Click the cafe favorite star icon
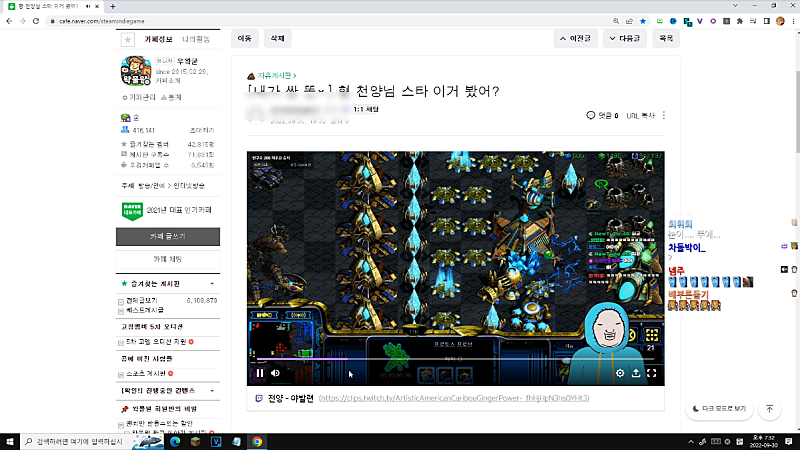 [127, 39]
